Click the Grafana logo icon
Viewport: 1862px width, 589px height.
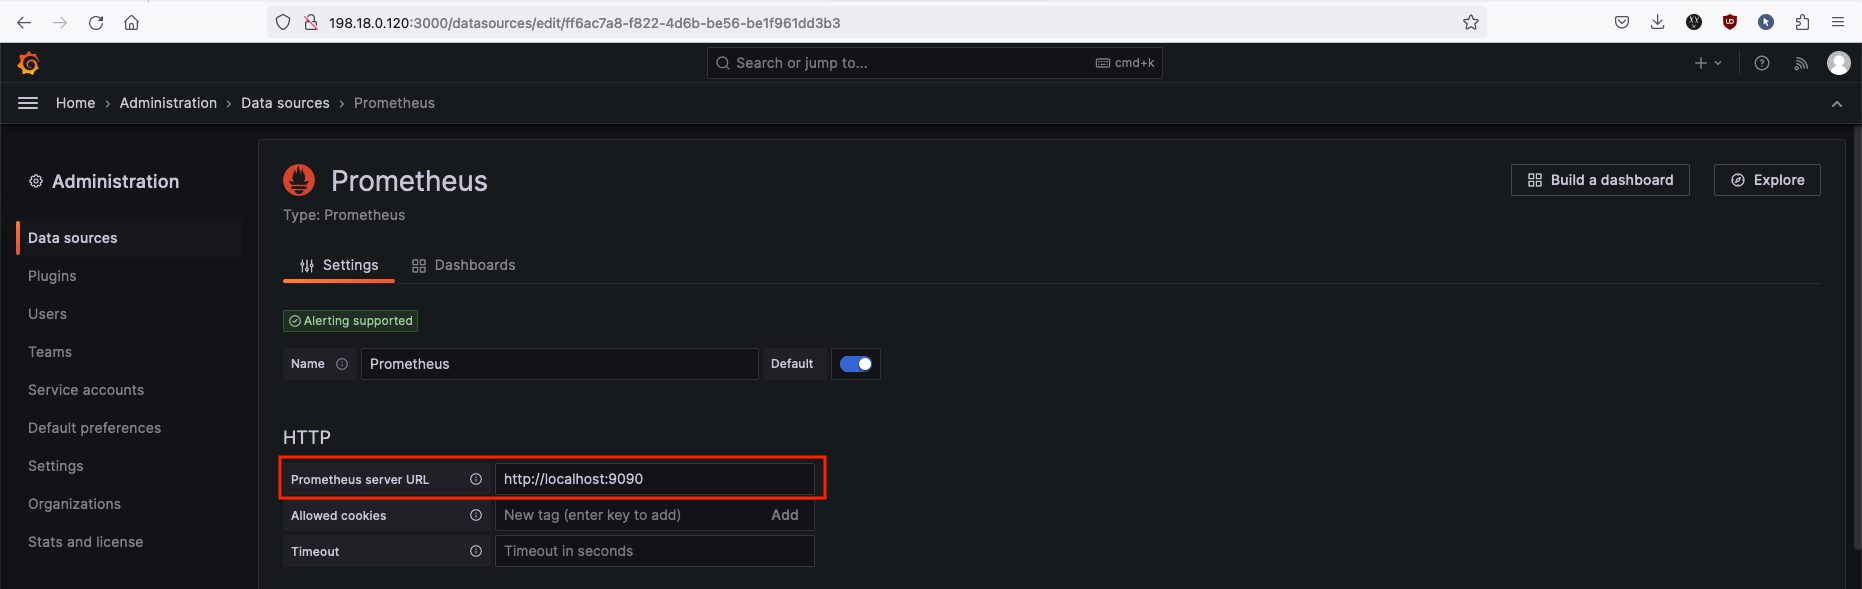[x=28, y=63]
